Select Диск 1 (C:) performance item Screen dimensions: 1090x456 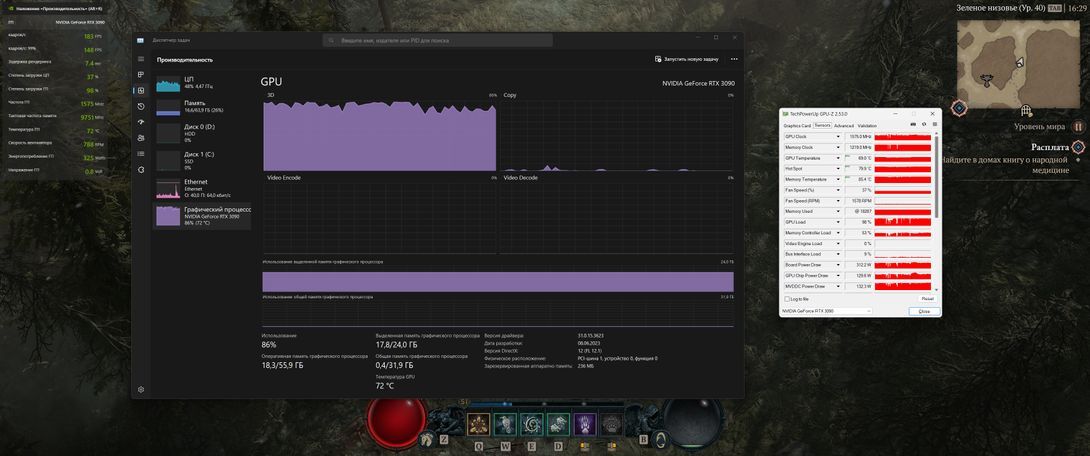point(202,161)
